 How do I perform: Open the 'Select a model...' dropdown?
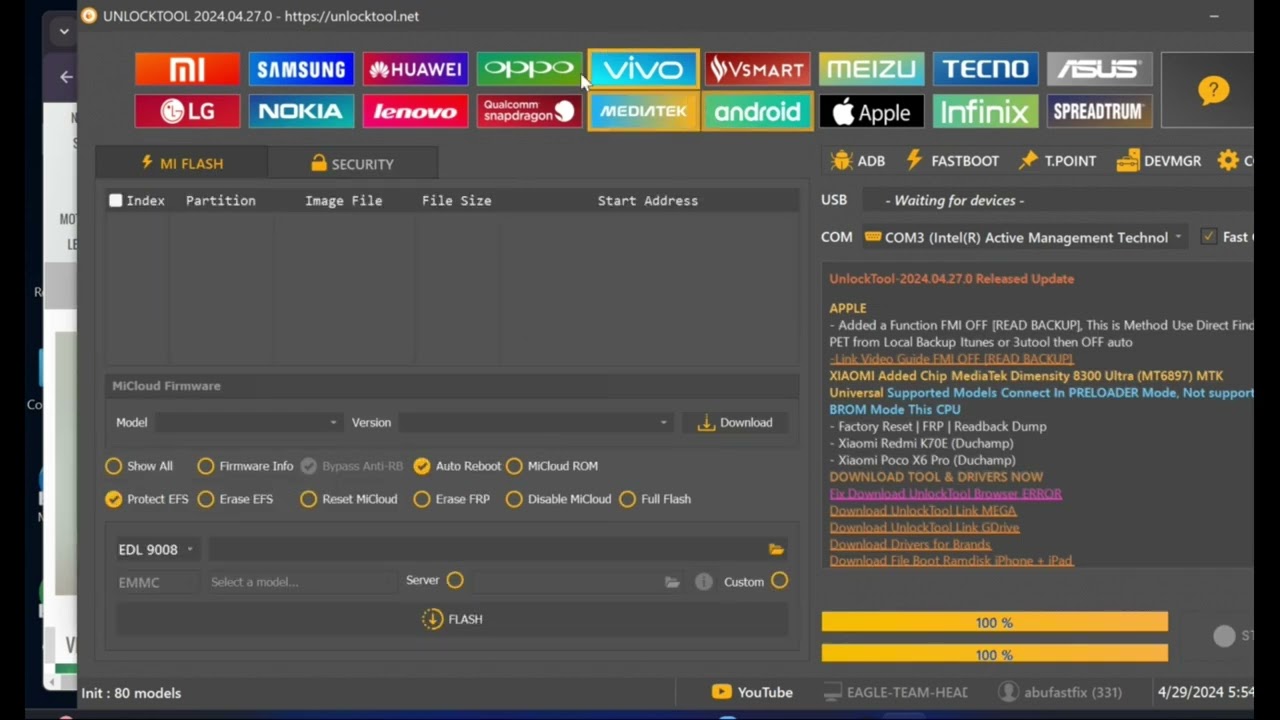coord(300,582)
